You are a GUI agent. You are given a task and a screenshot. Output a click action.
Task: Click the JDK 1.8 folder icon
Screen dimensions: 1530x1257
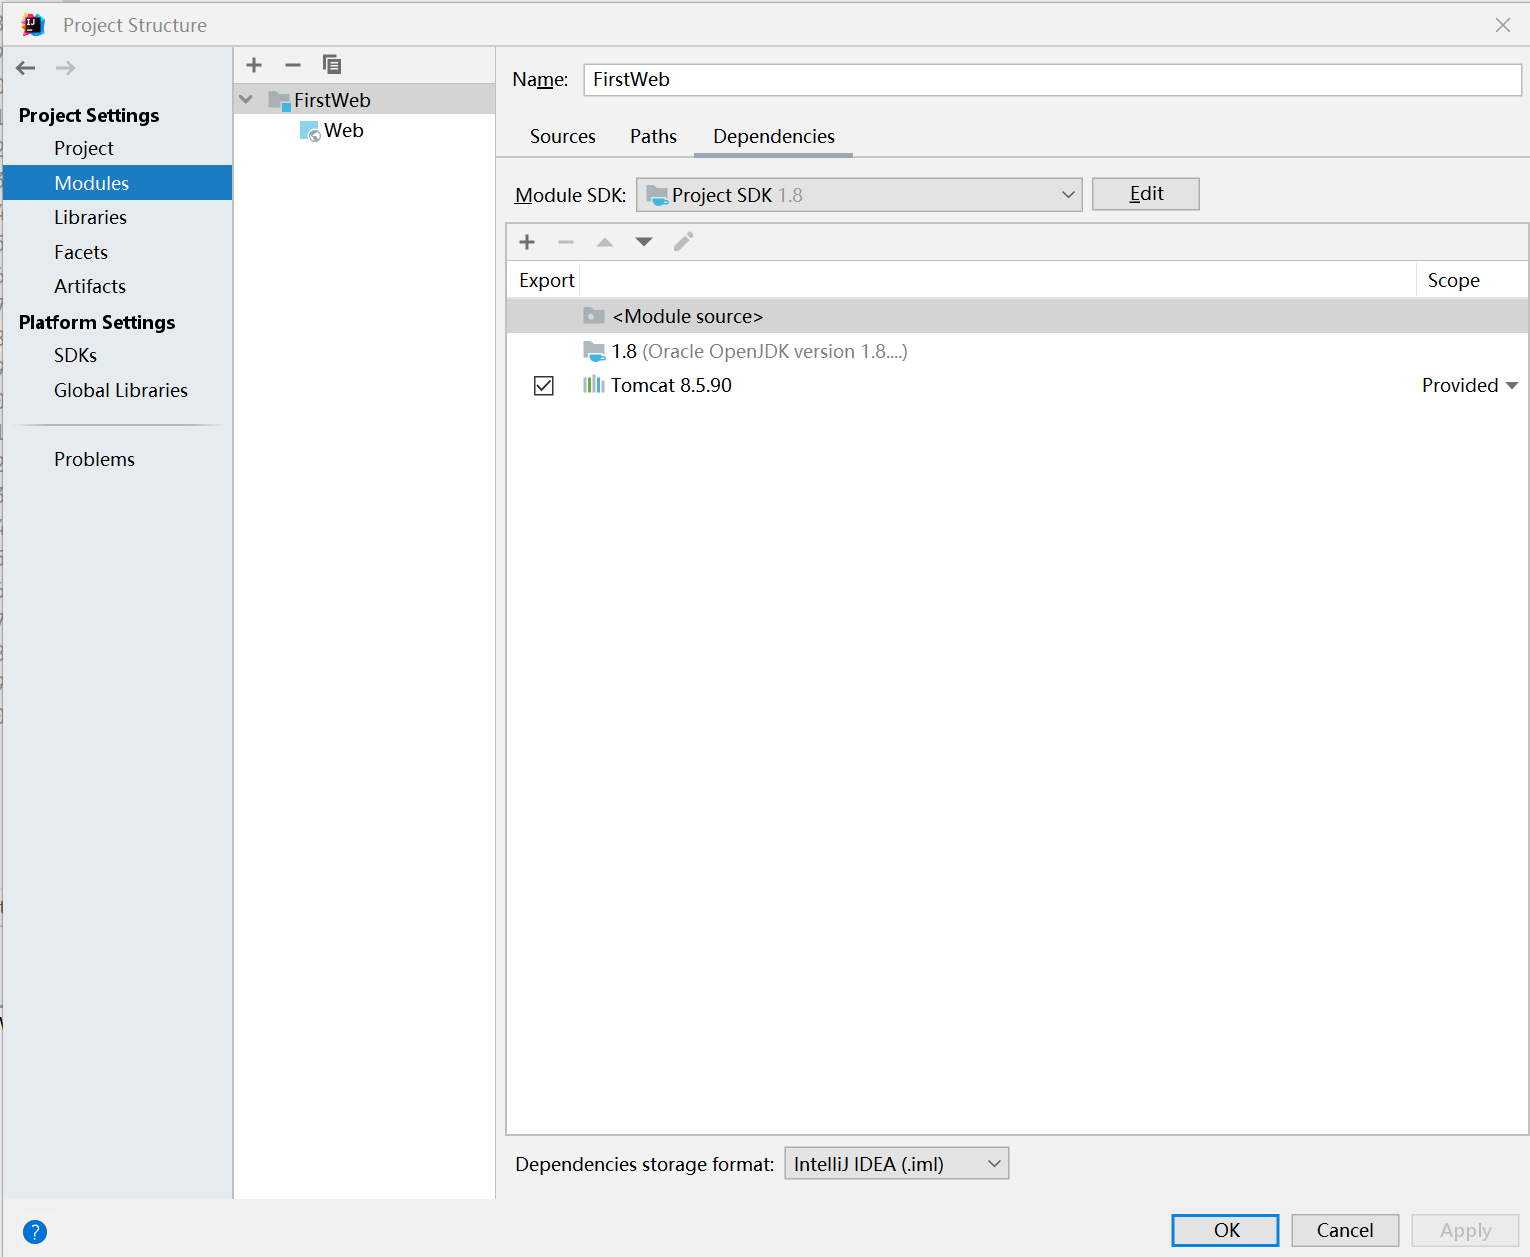tap(594, 351)
